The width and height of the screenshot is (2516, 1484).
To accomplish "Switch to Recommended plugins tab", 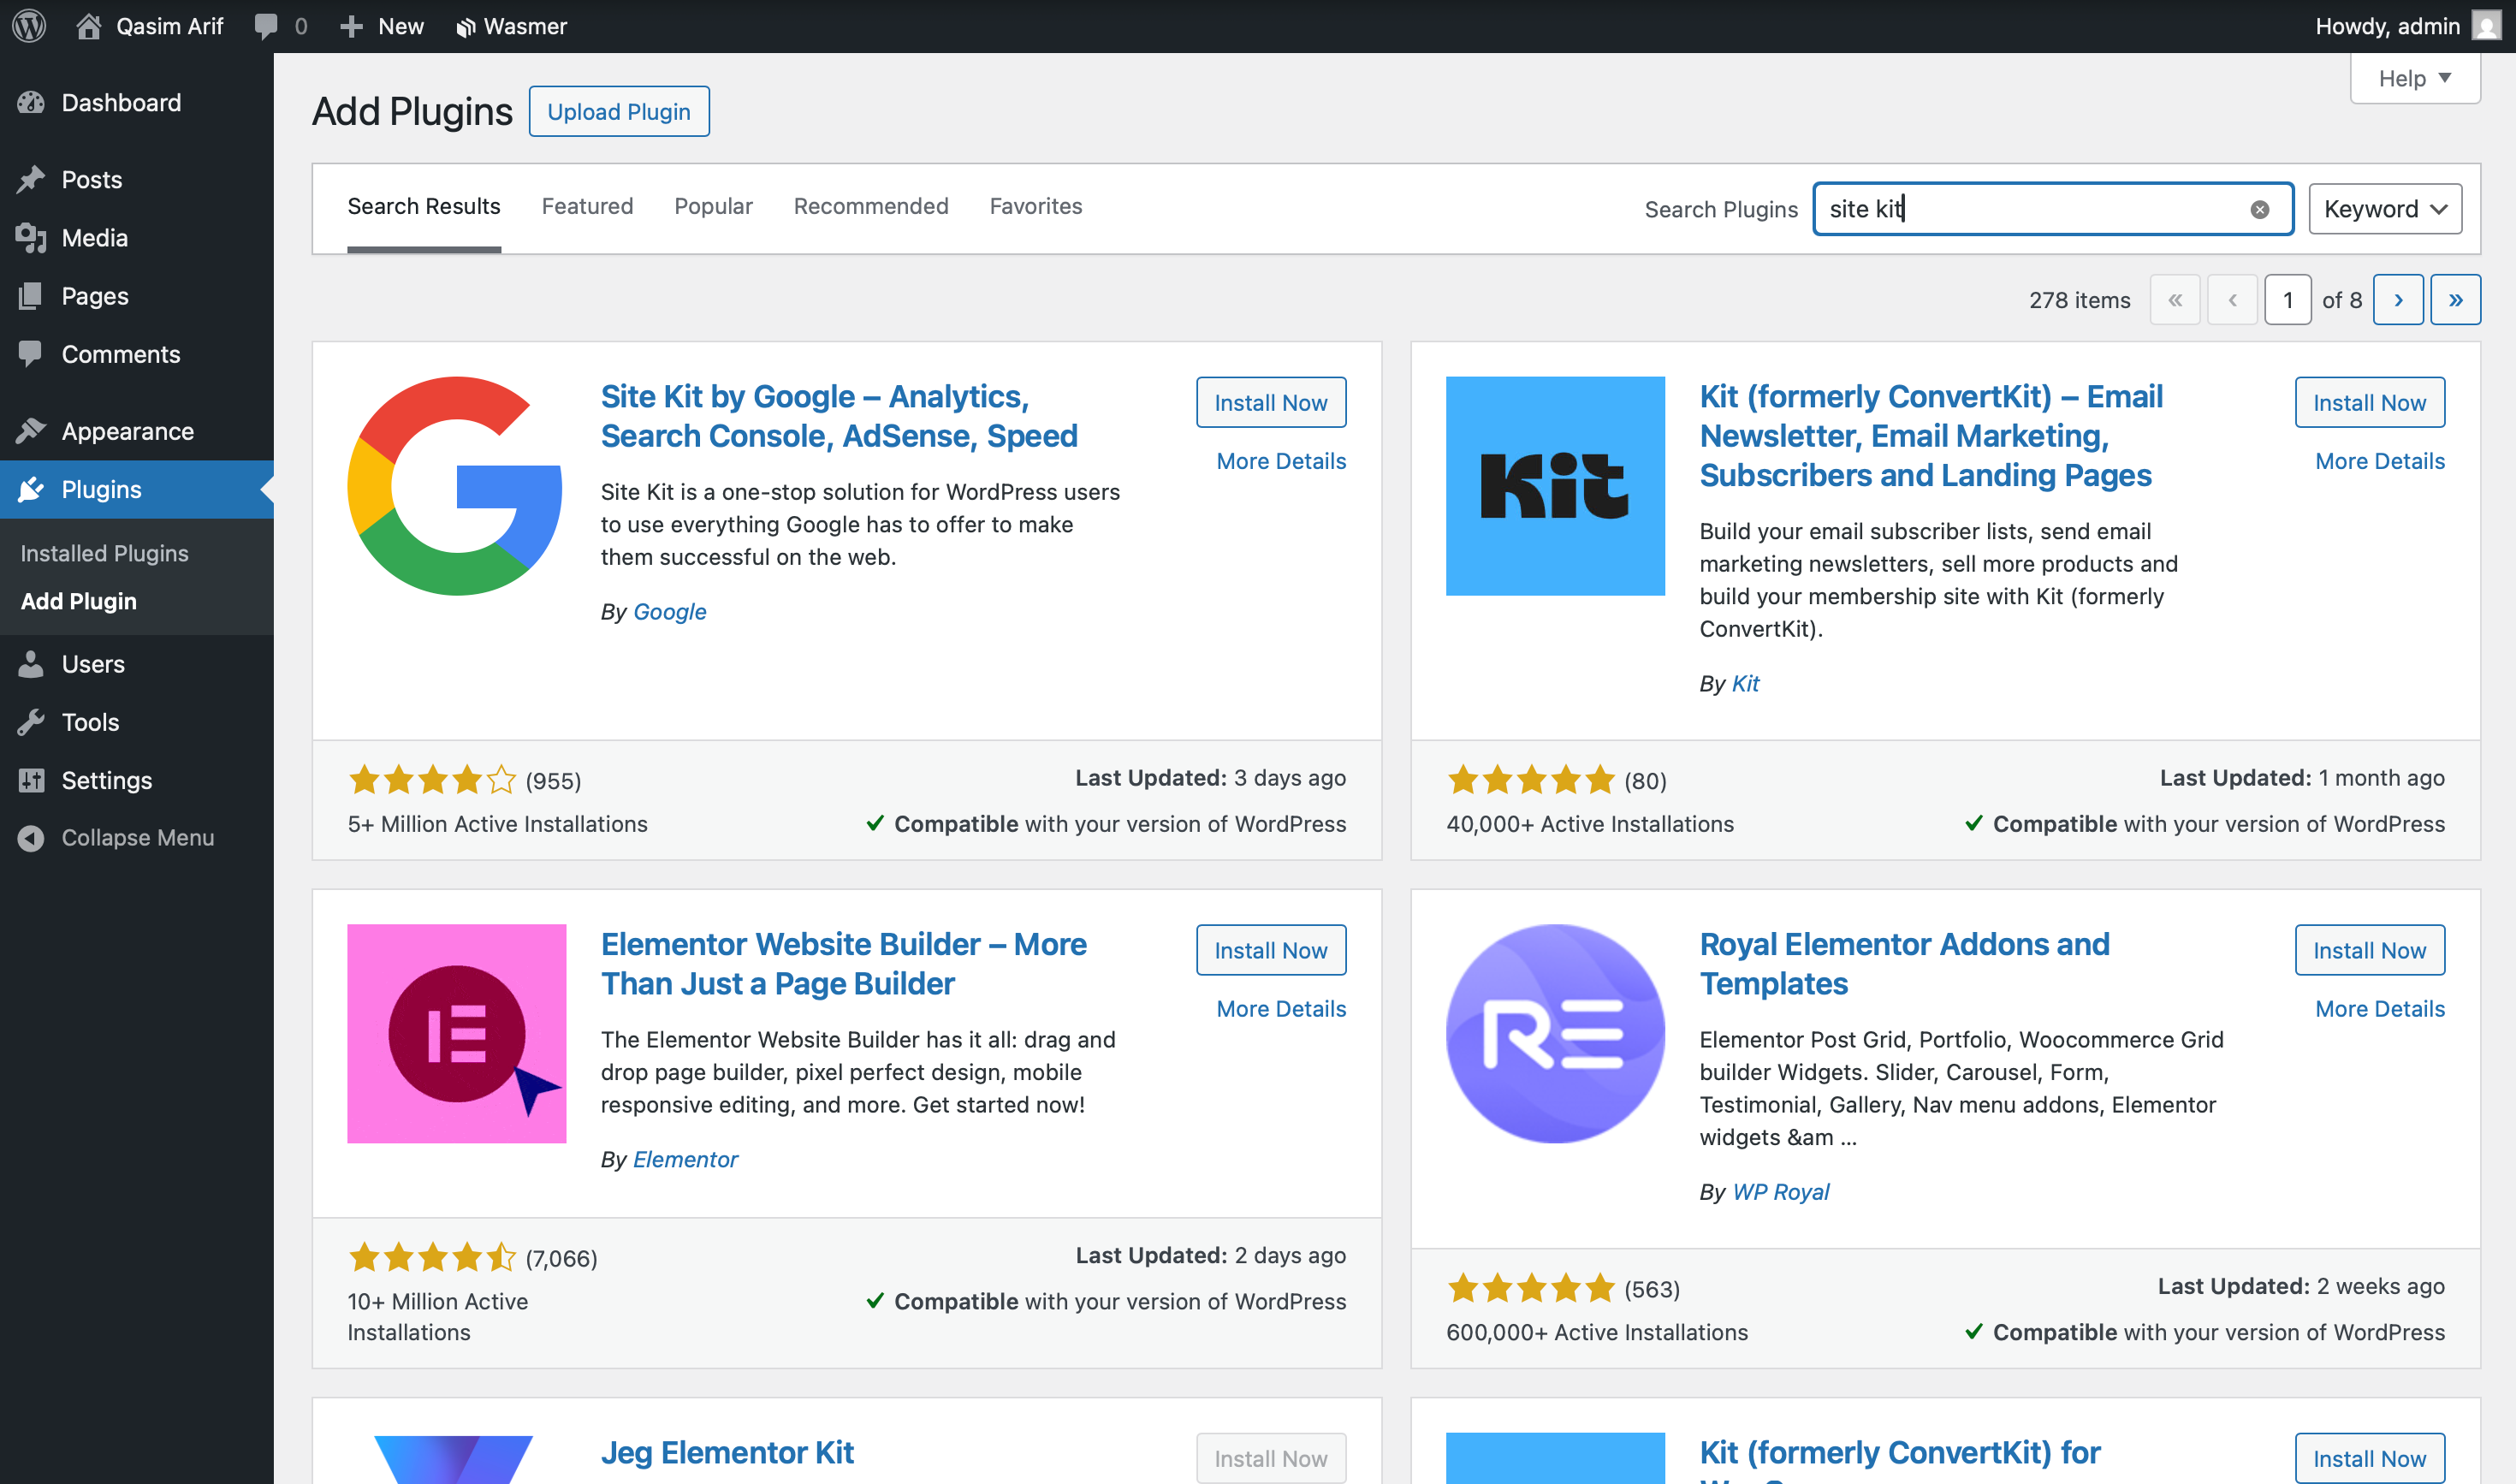I will point(871,206).
